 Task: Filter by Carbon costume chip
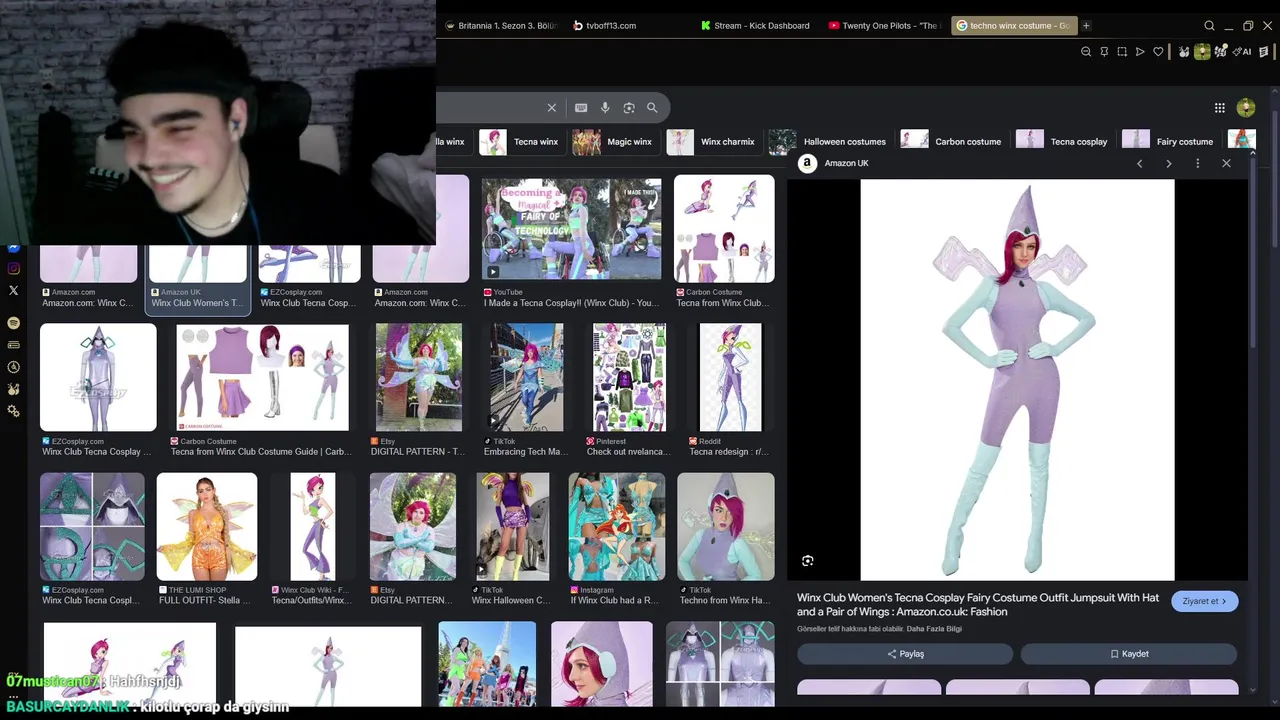pos(952,141)
